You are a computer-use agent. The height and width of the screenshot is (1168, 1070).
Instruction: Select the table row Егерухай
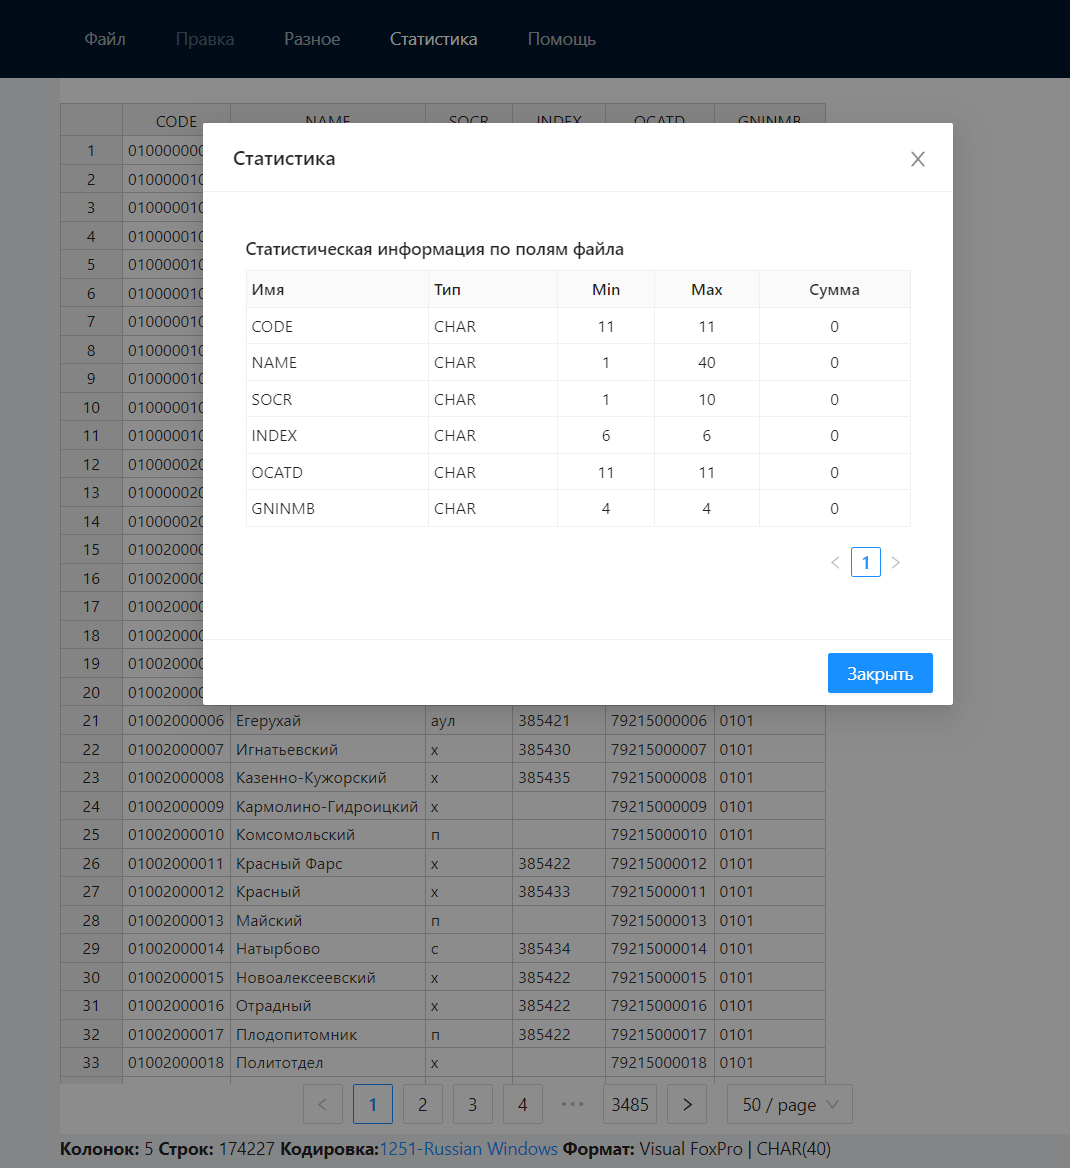[328, 720]
